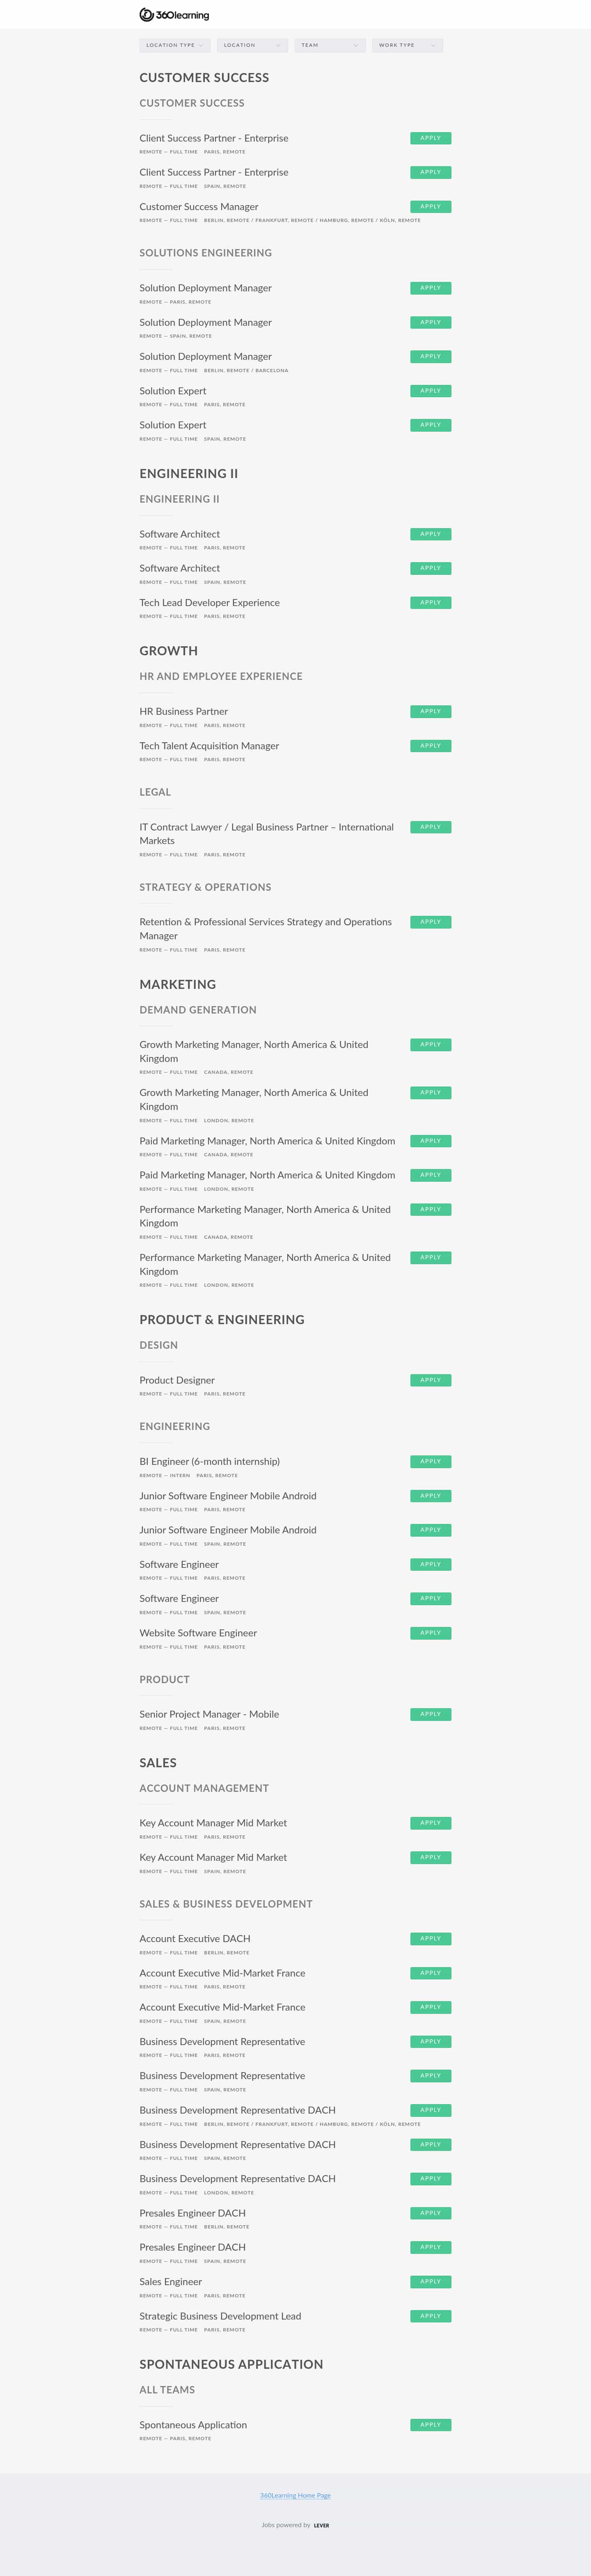
Task: Expand the Work Type filter dropdown
Action: (407, 45)
